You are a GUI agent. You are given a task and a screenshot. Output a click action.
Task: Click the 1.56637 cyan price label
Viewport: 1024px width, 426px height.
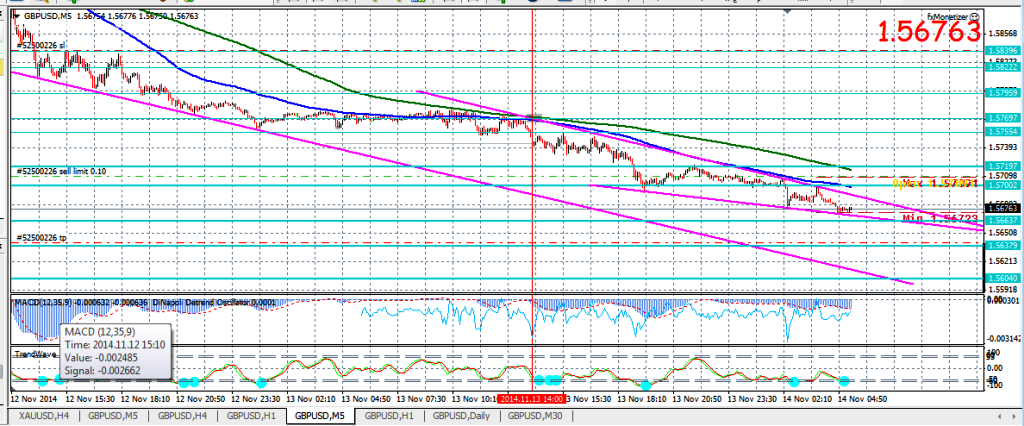[1002, 221]
